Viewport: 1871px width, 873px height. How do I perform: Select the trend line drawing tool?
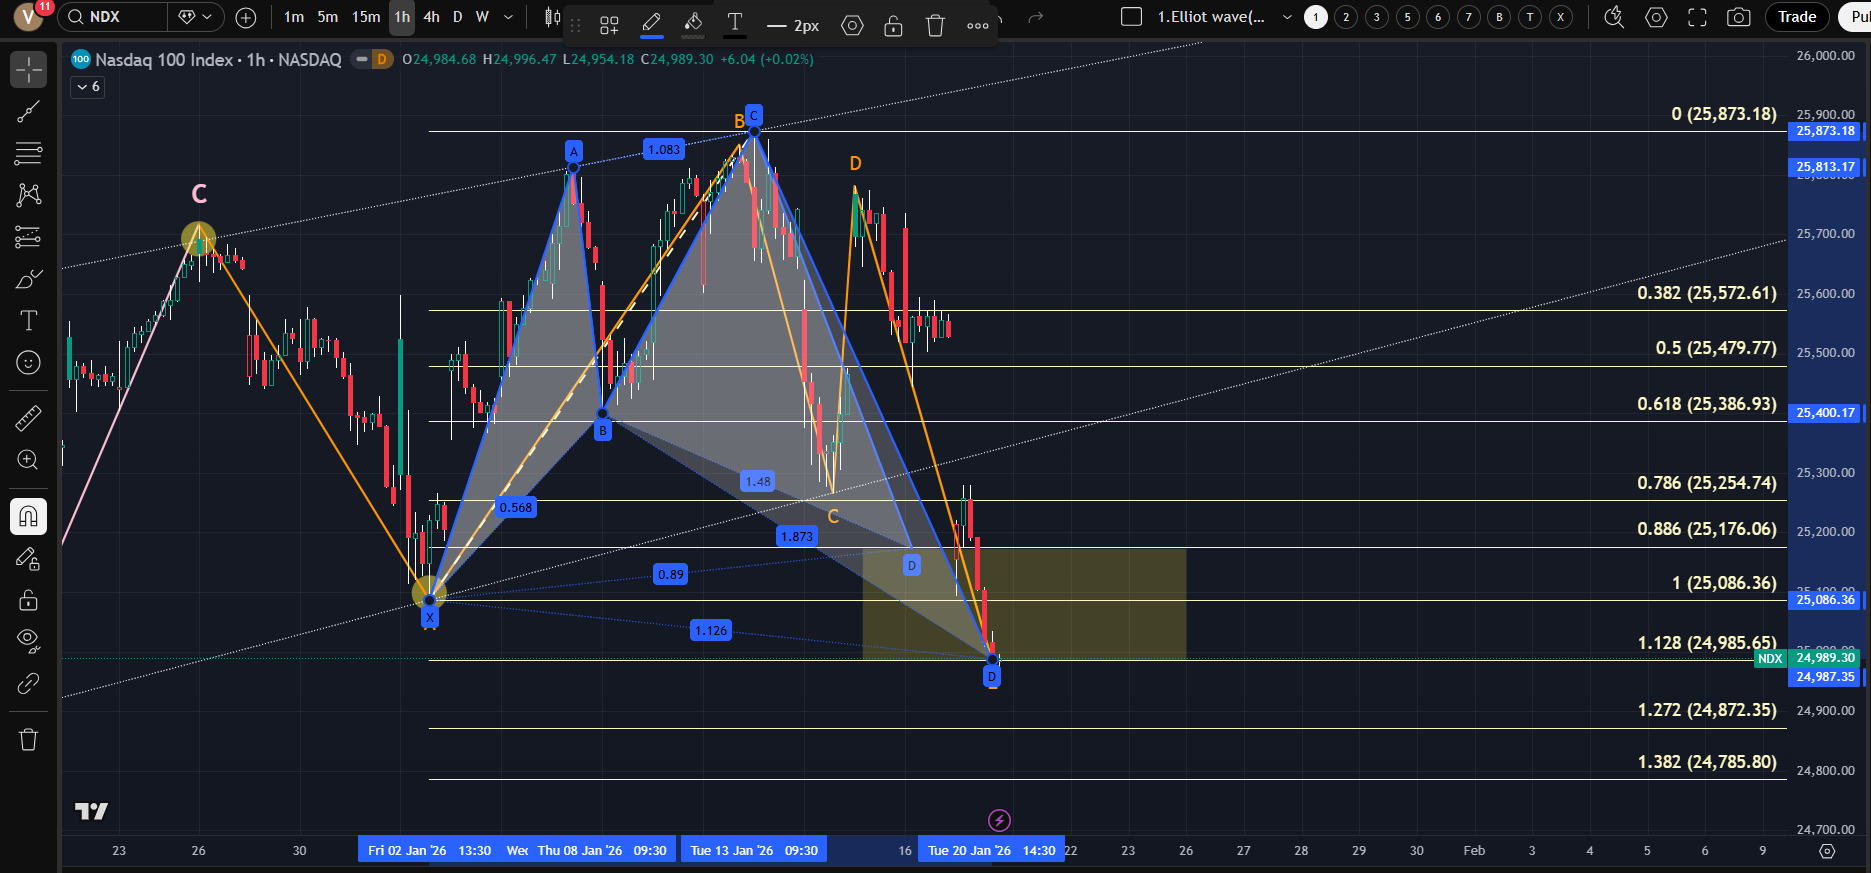(28, 112)
